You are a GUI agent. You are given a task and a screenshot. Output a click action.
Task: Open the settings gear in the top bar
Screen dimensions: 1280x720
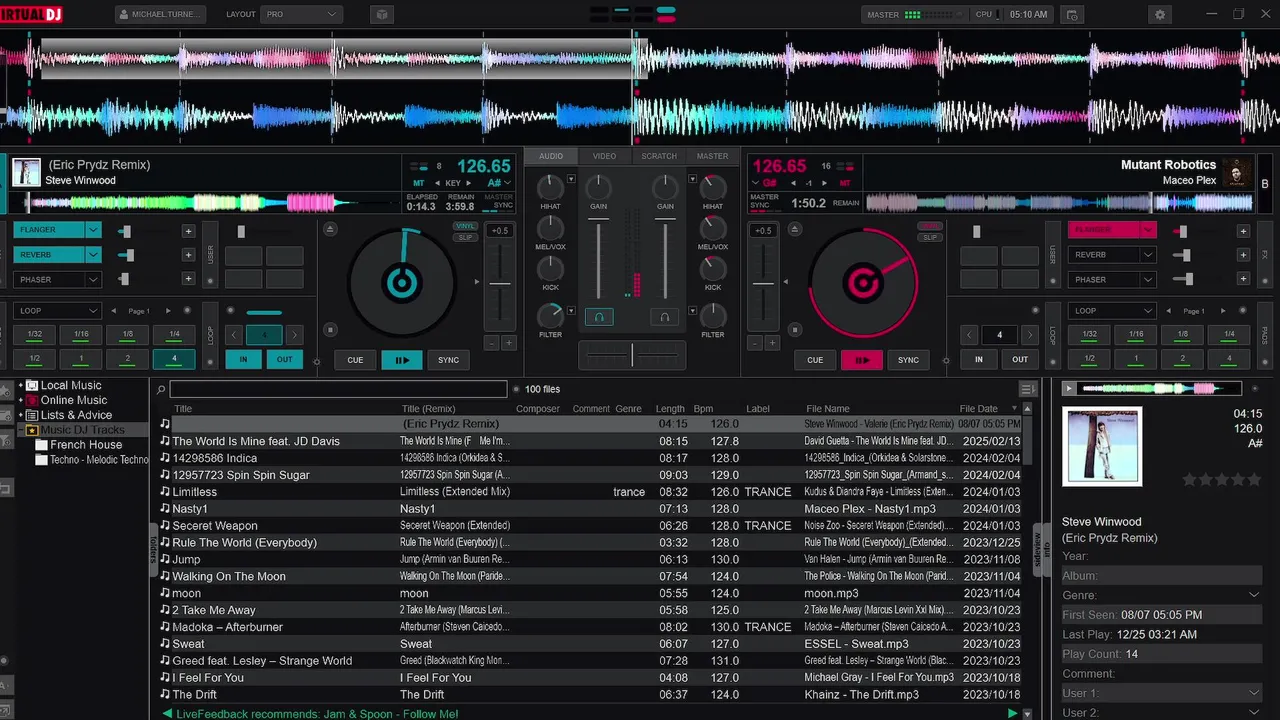pos(1160,15)
